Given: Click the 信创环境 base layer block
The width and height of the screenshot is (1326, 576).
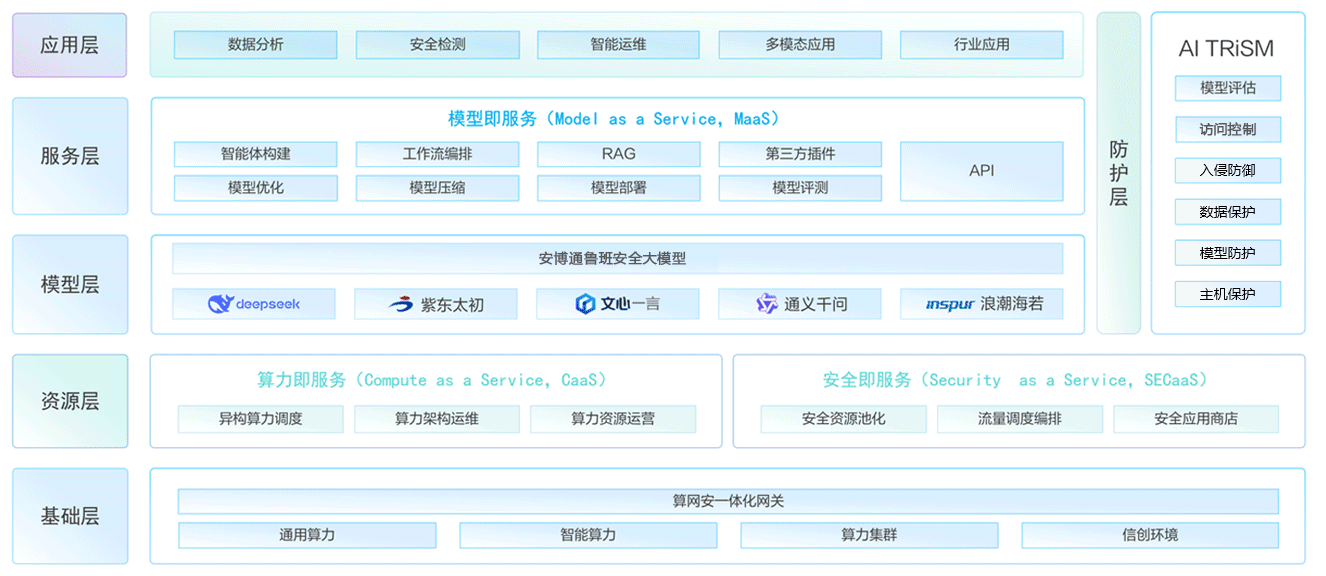Looking at the screenshot, I should pos(1149,535).
